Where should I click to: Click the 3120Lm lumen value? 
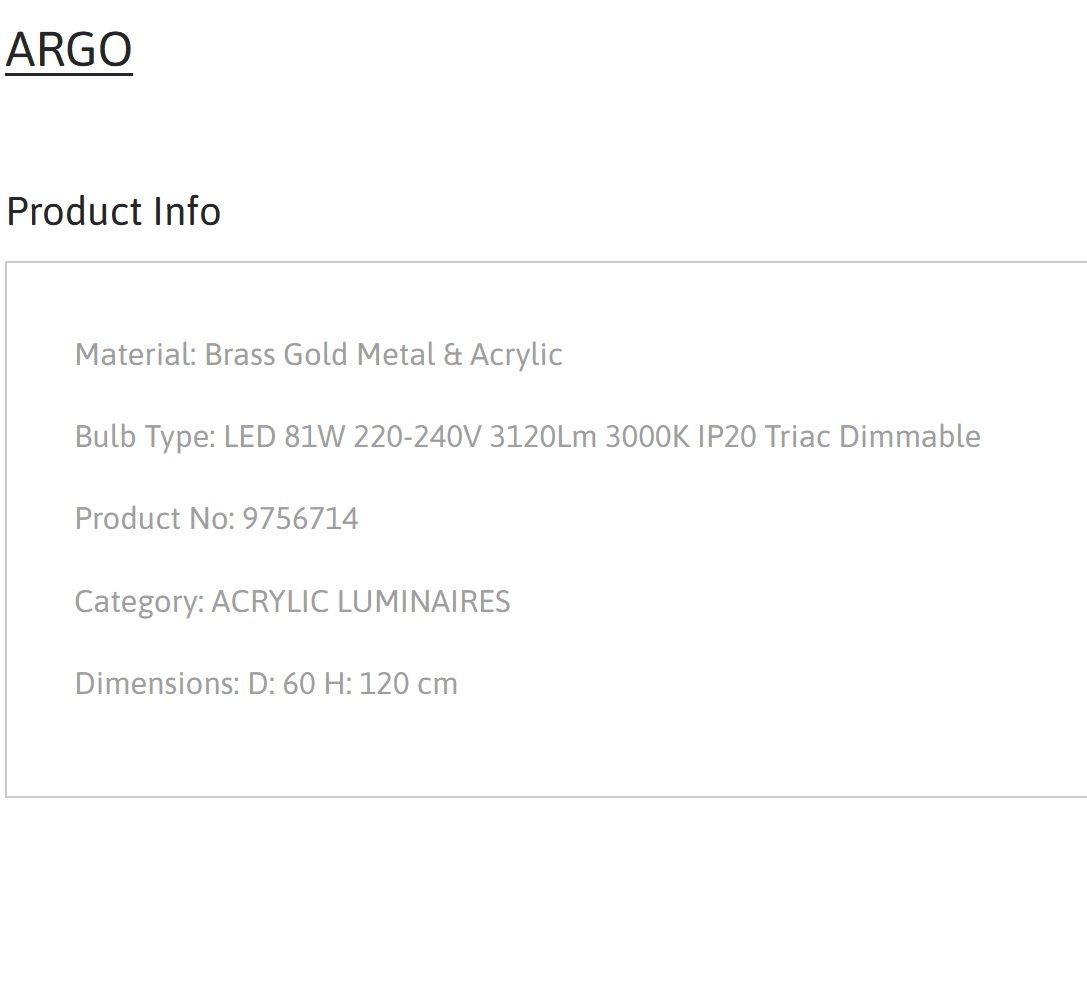(543, 437)
